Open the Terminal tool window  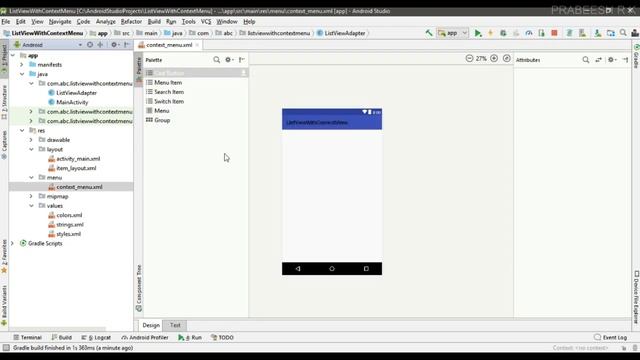pos(28,338)
